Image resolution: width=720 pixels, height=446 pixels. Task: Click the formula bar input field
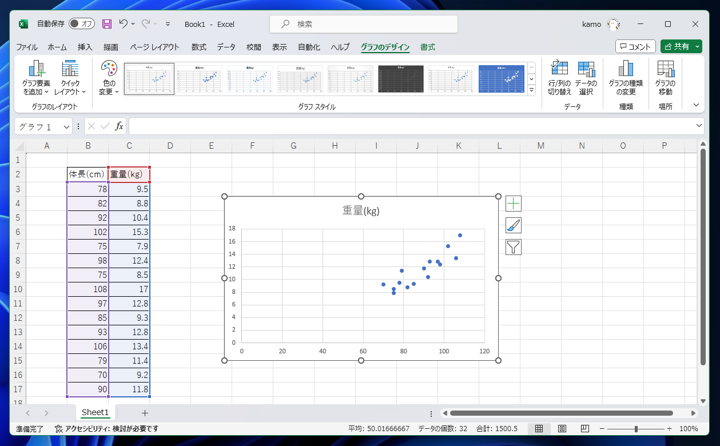click(412, 126)
